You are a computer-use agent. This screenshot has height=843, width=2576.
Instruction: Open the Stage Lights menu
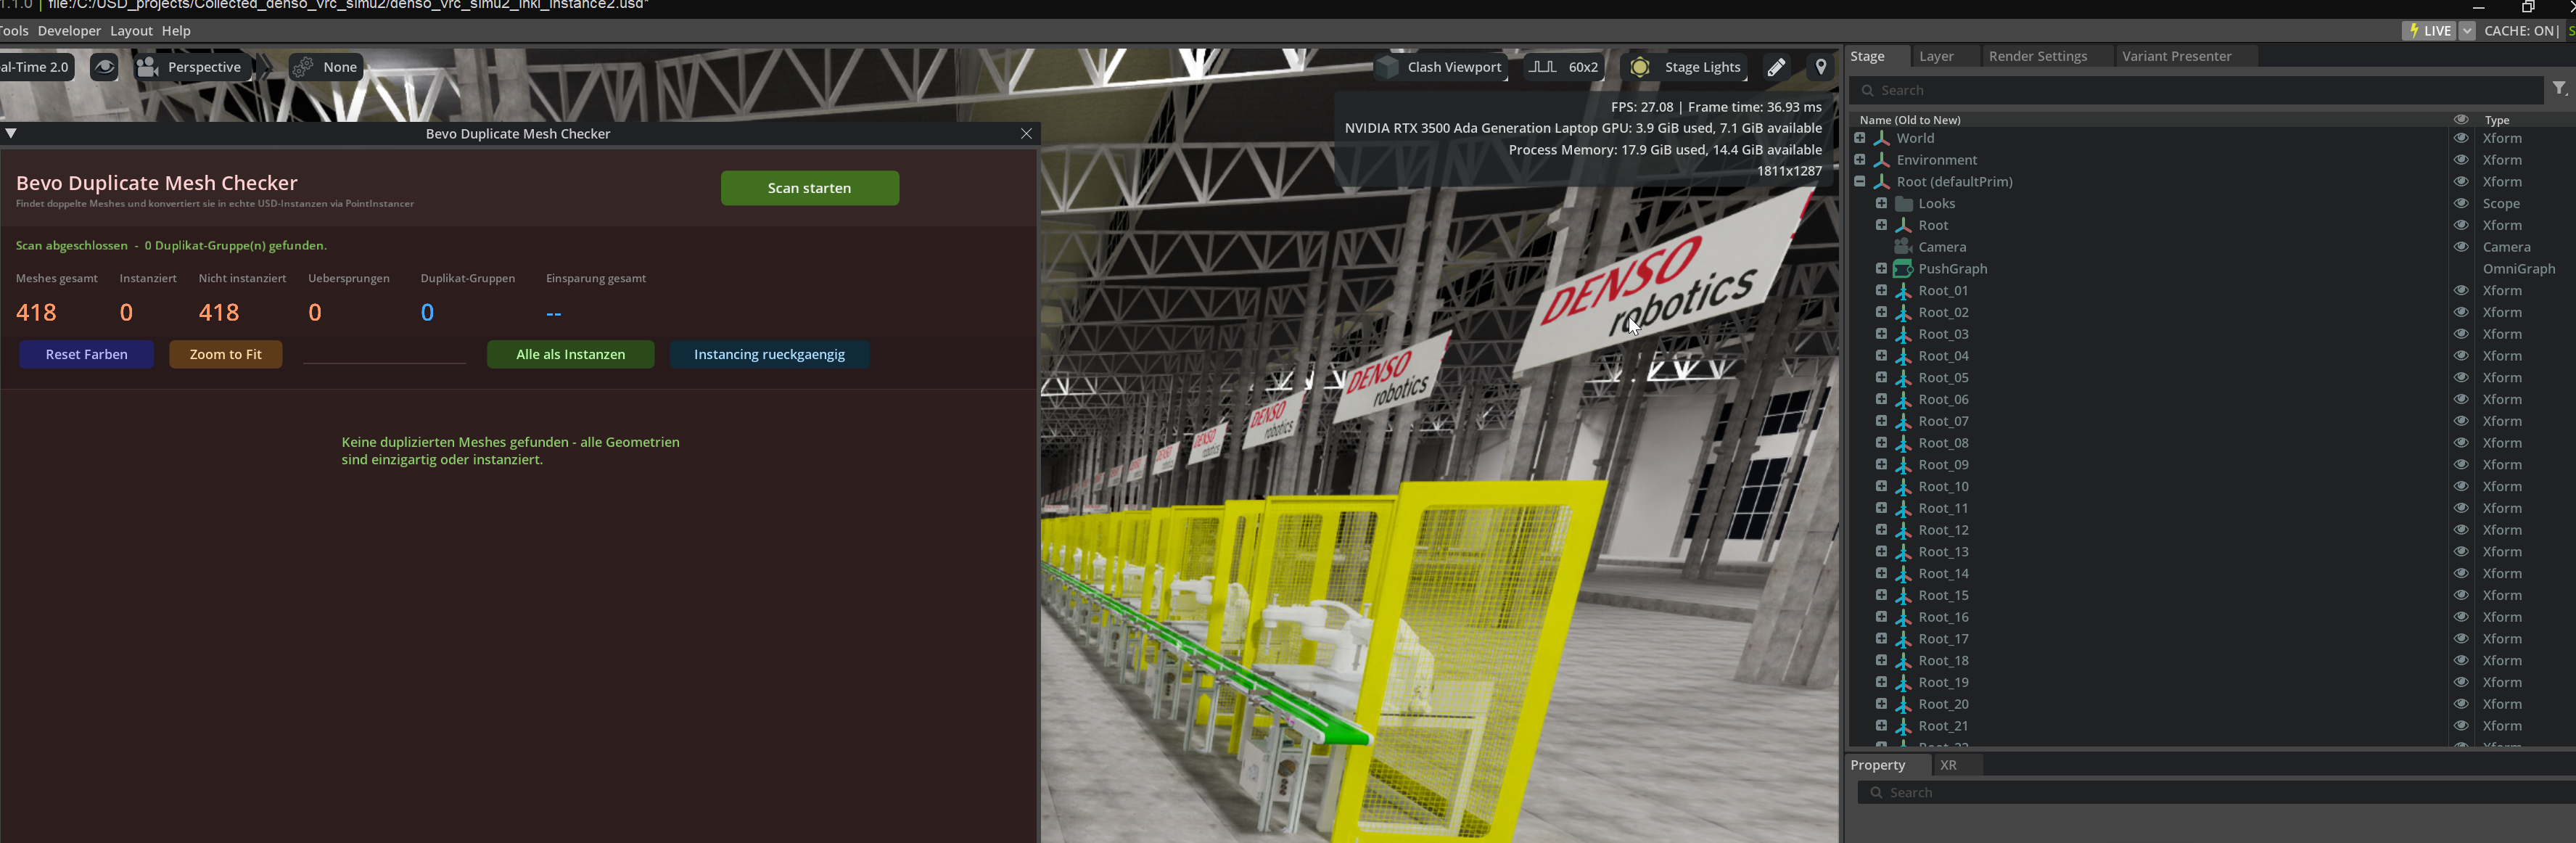point(1685,67)
